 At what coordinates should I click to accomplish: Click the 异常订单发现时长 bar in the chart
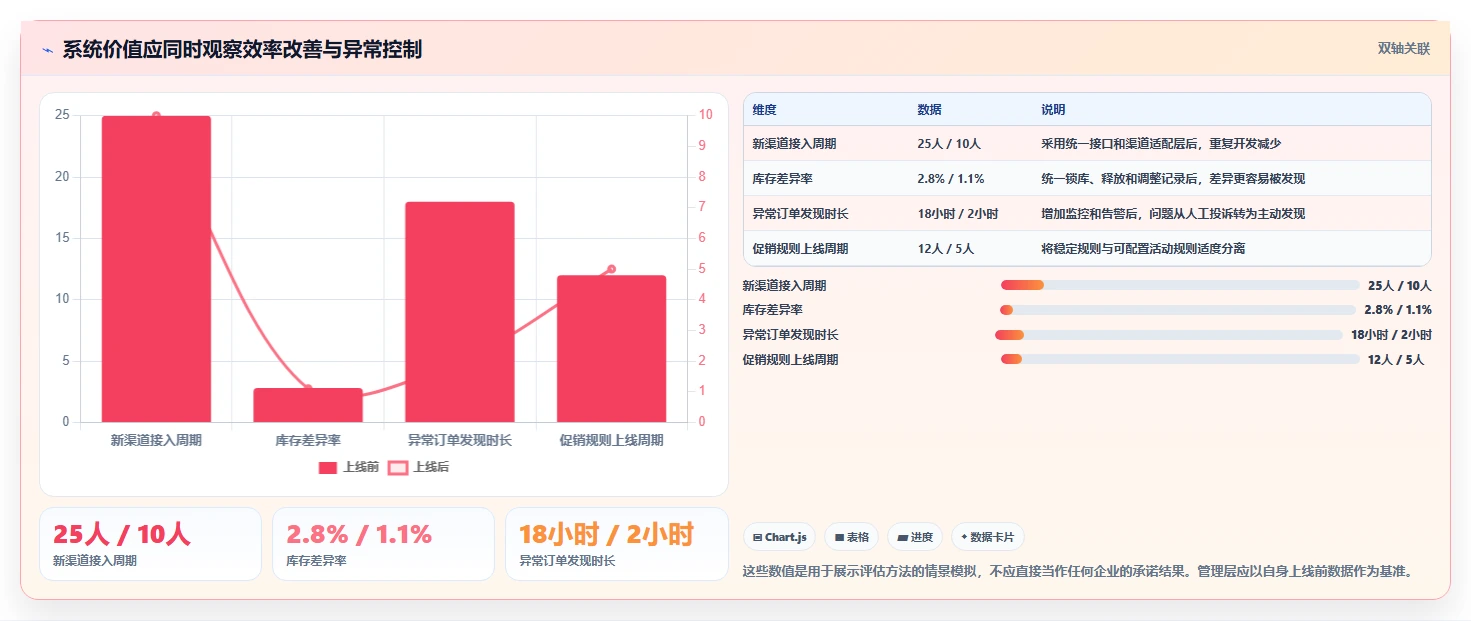coord(460,312)
